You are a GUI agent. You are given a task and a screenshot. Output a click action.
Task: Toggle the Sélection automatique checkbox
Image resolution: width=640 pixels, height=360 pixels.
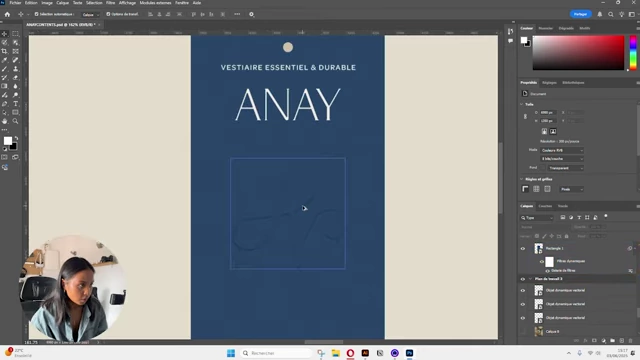tap(36, 14)
